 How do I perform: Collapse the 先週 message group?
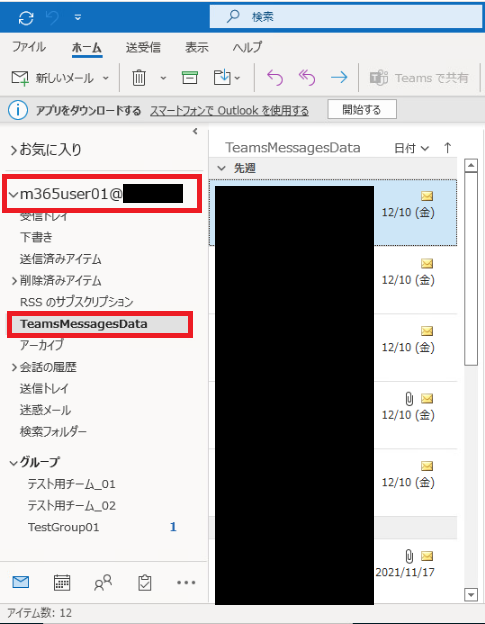point(221,168)
